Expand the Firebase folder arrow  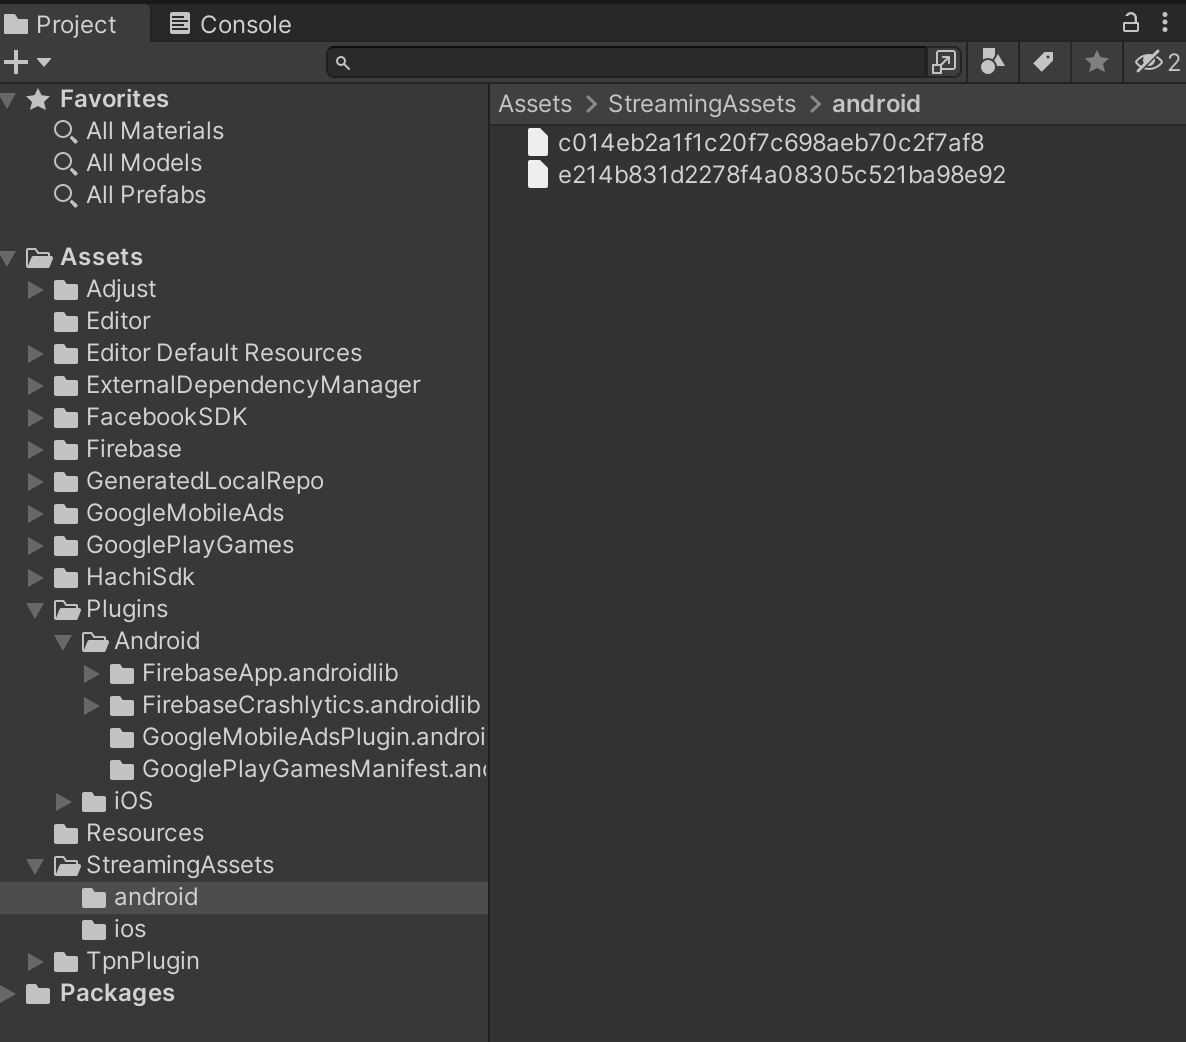pos(35,449)
